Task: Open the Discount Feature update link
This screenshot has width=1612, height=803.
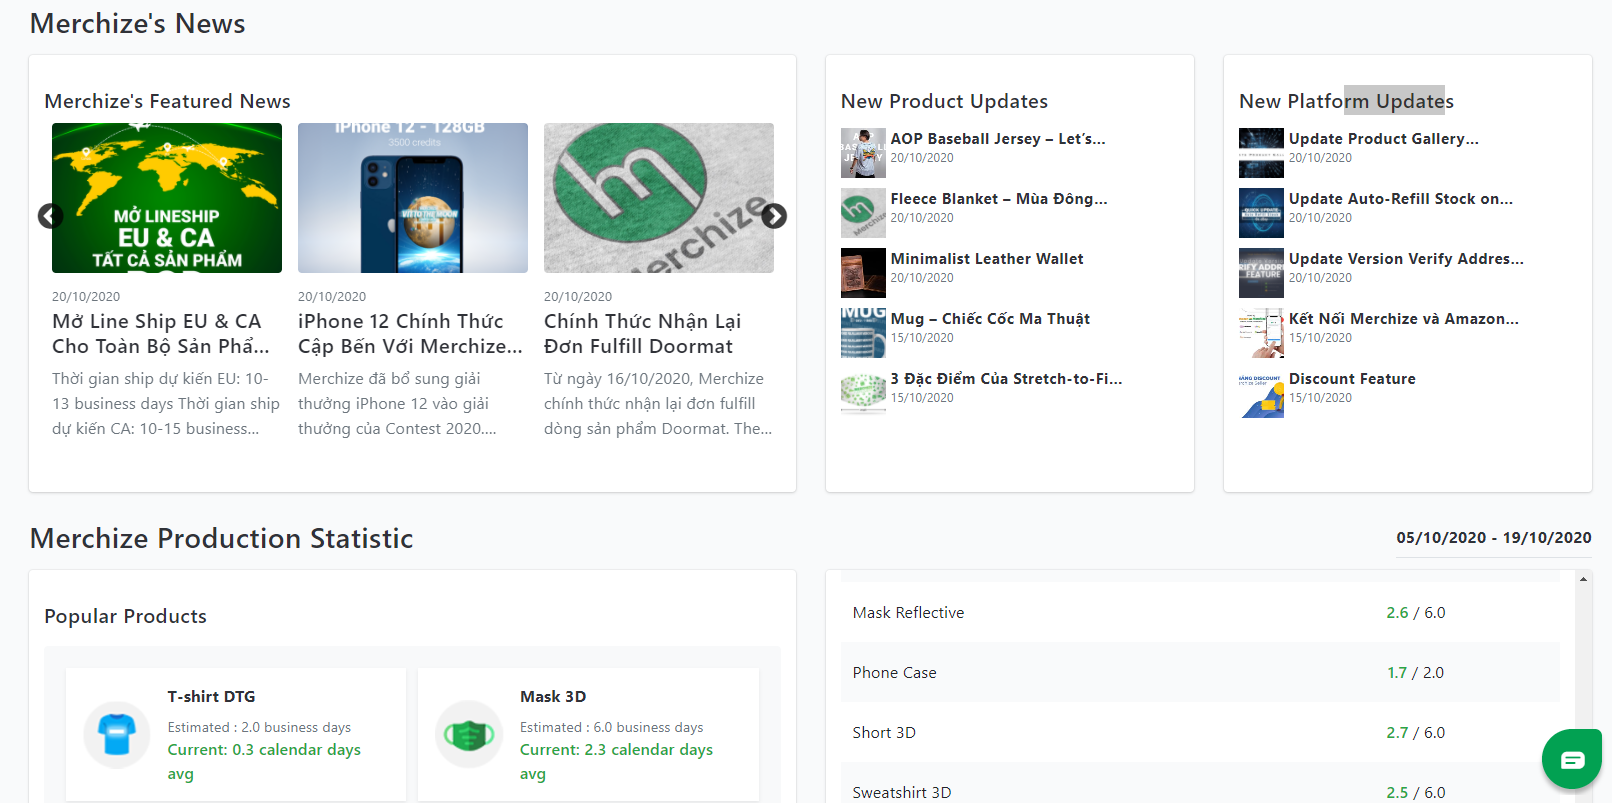Action: (x=1352, y=379)
